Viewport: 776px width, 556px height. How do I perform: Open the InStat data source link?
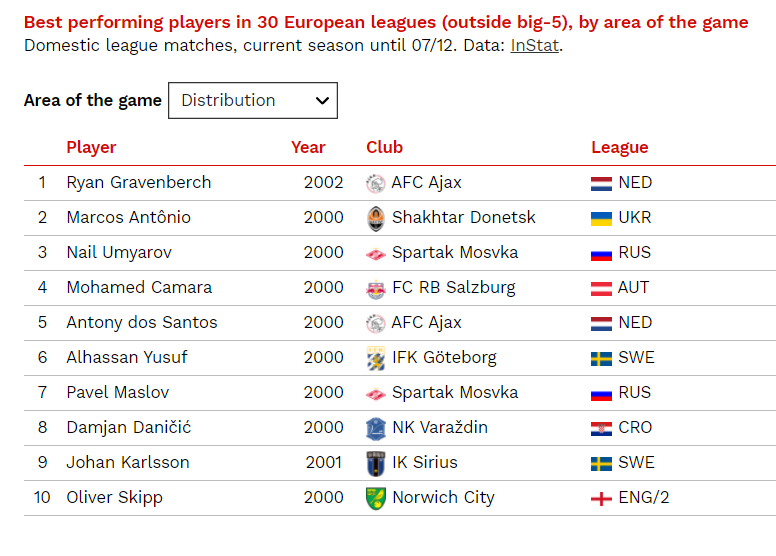[534, 46]
